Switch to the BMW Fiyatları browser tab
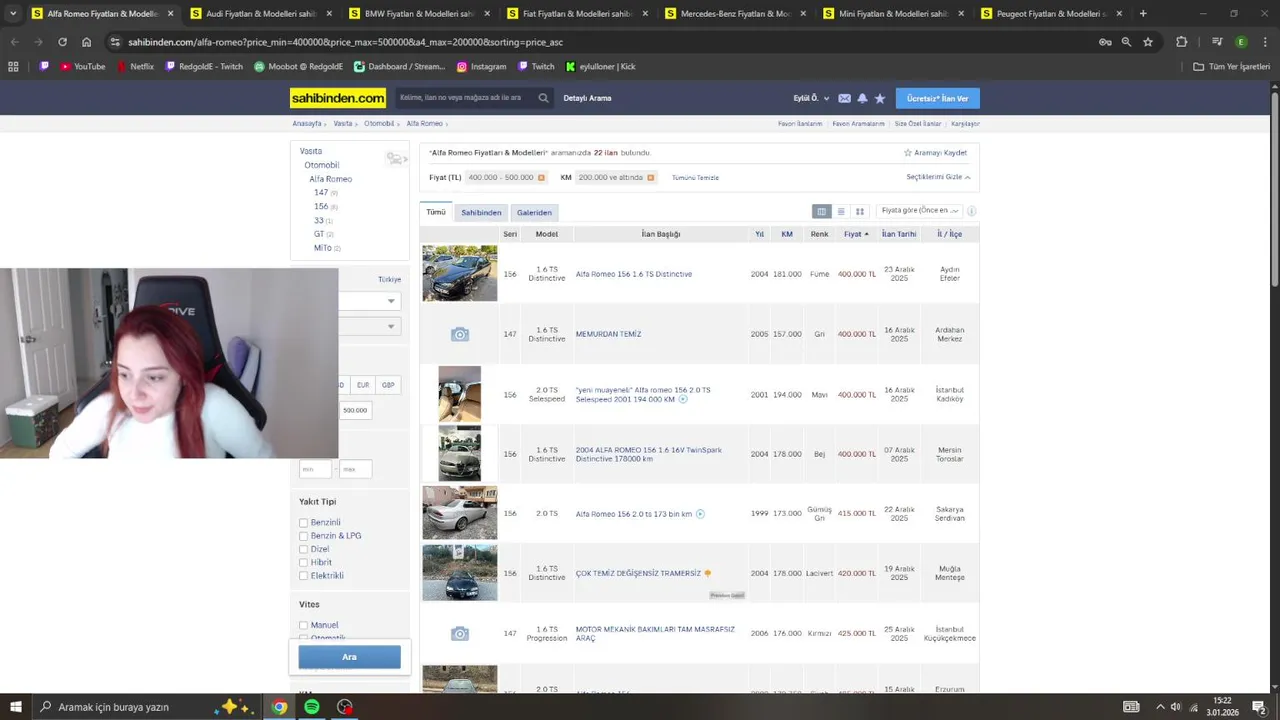 [x=418, y=14]
